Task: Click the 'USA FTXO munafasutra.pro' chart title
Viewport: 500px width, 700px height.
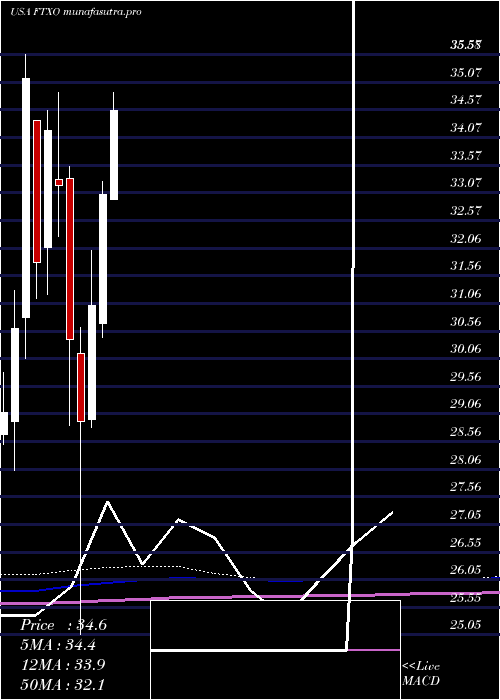Action: [x=75, y=12]
